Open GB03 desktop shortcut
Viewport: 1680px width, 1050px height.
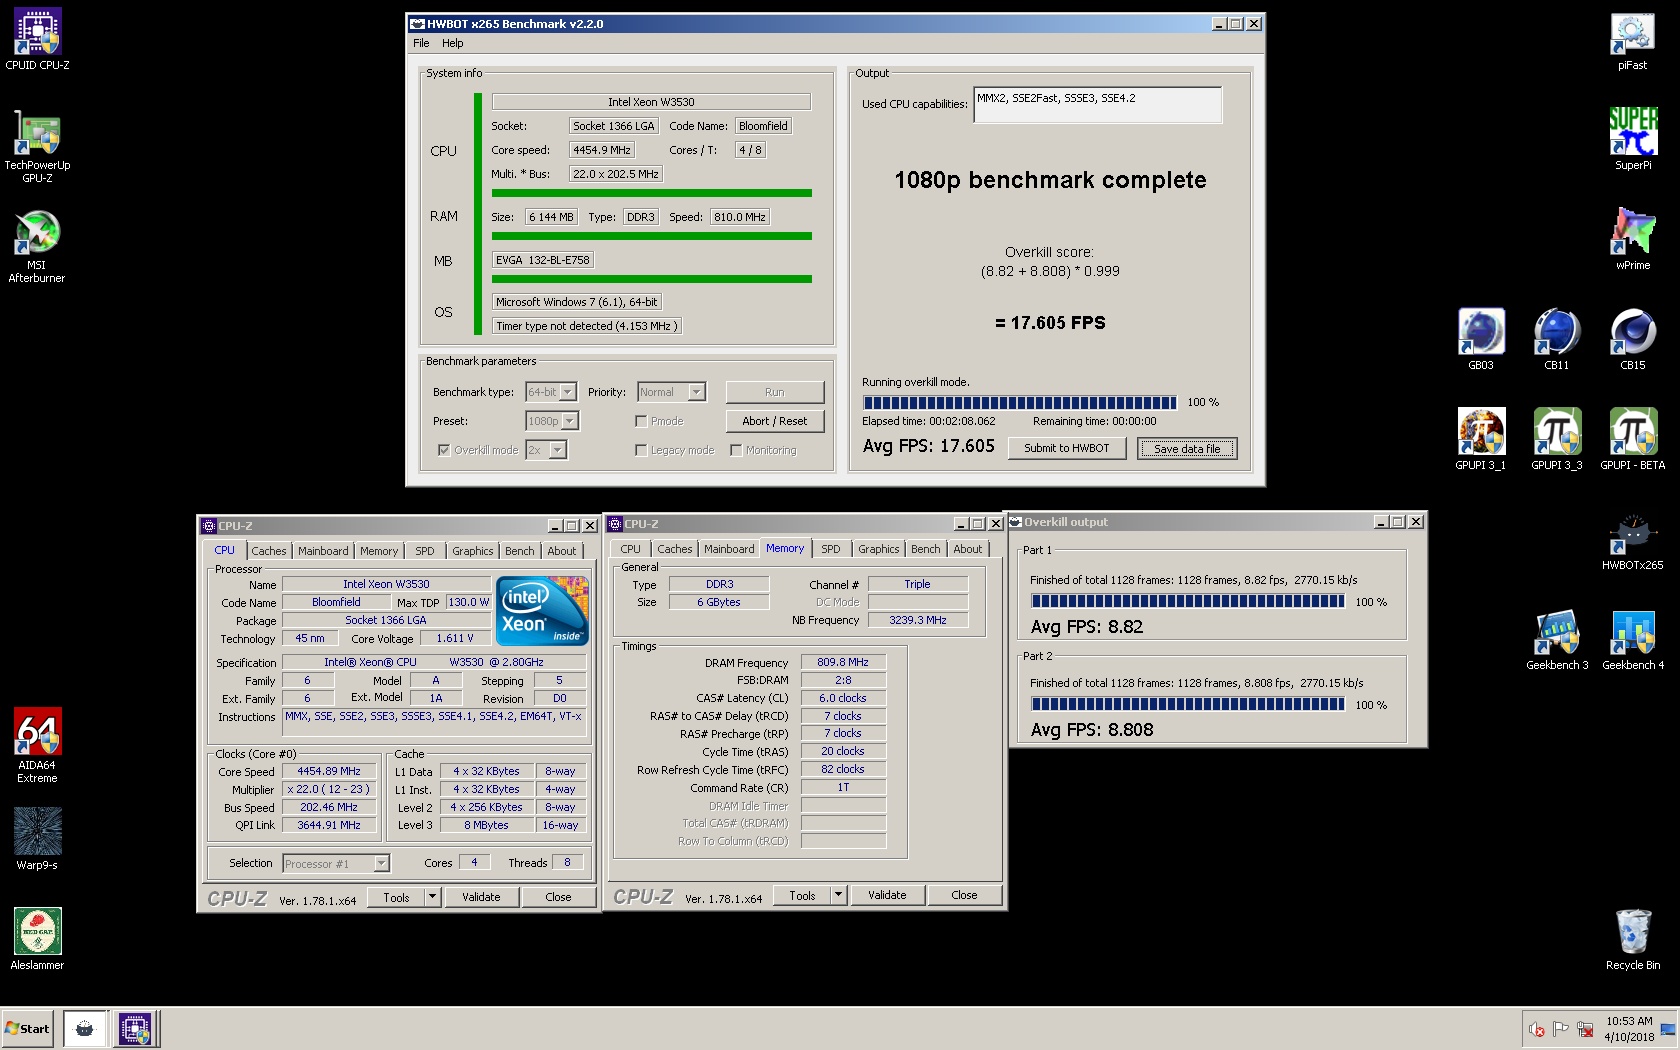1480,339
